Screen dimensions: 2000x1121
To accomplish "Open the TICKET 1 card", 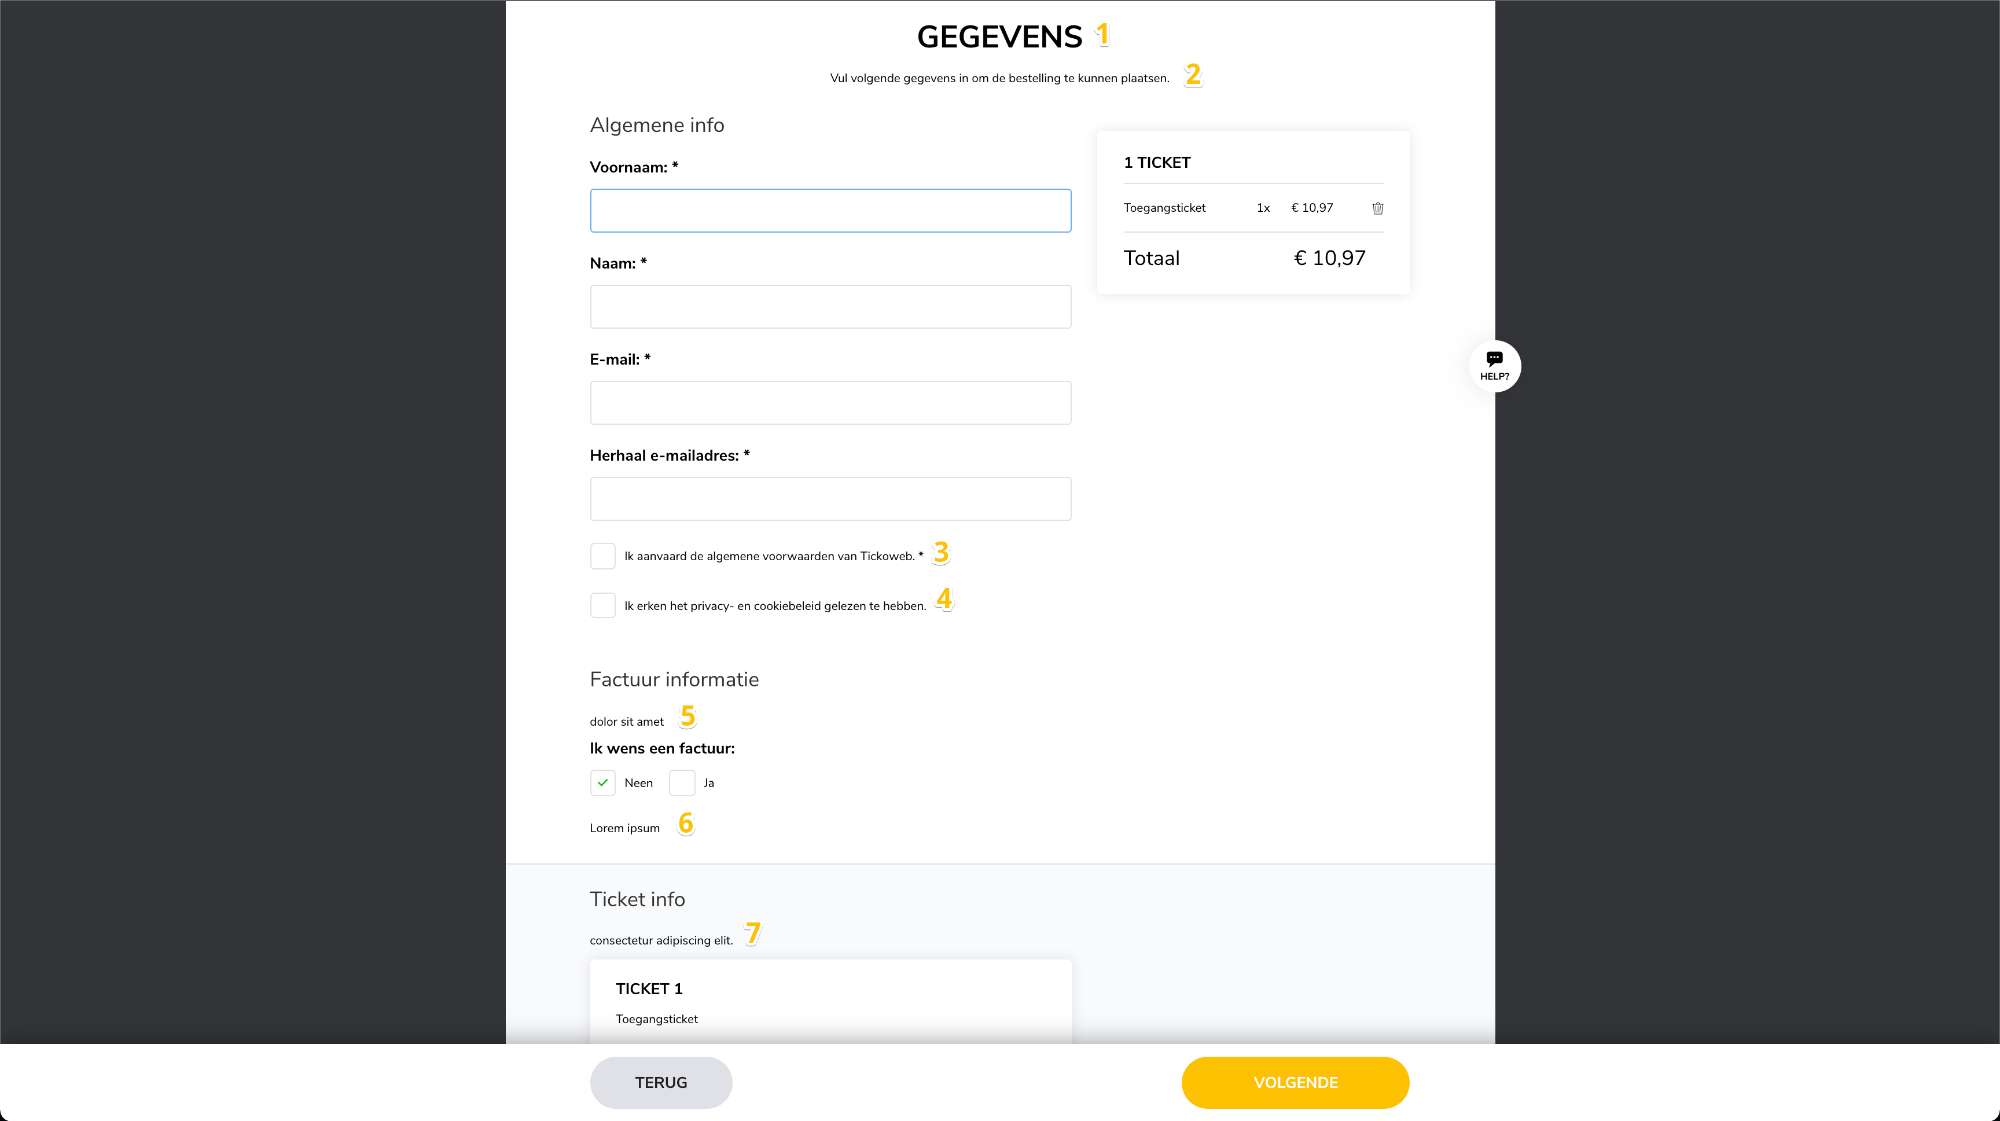I will [830, 1002].
